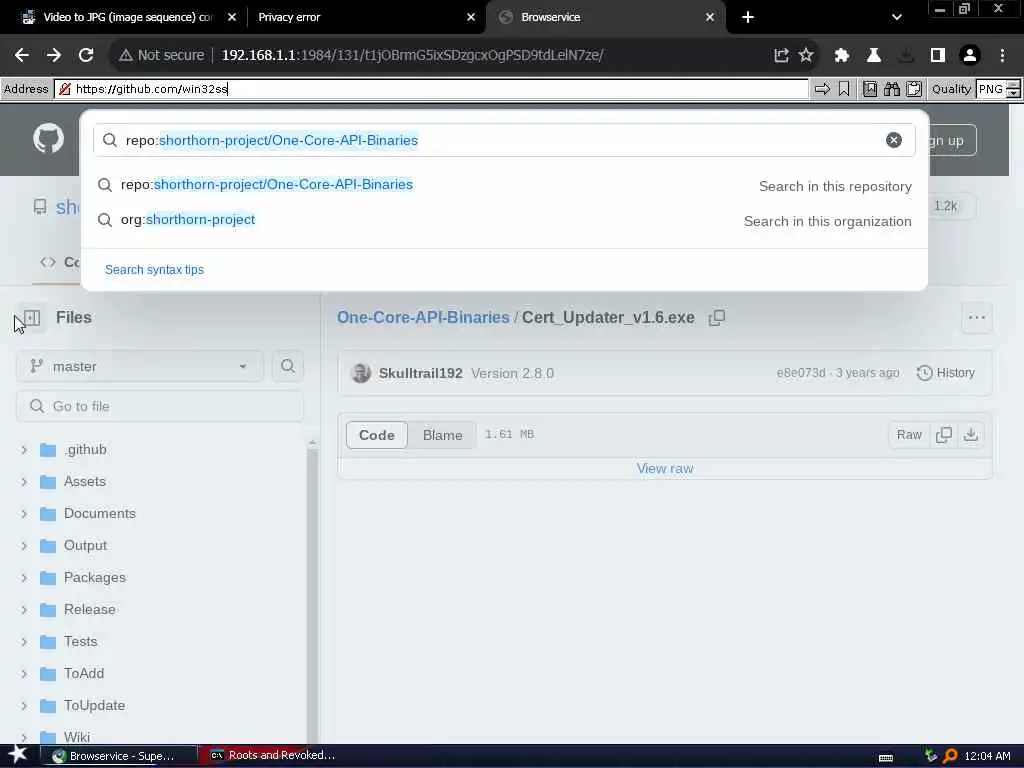Open the Version 2.8.0 commit message
The height and width of the screenshot is (768, 1024).
click(513, 373)
